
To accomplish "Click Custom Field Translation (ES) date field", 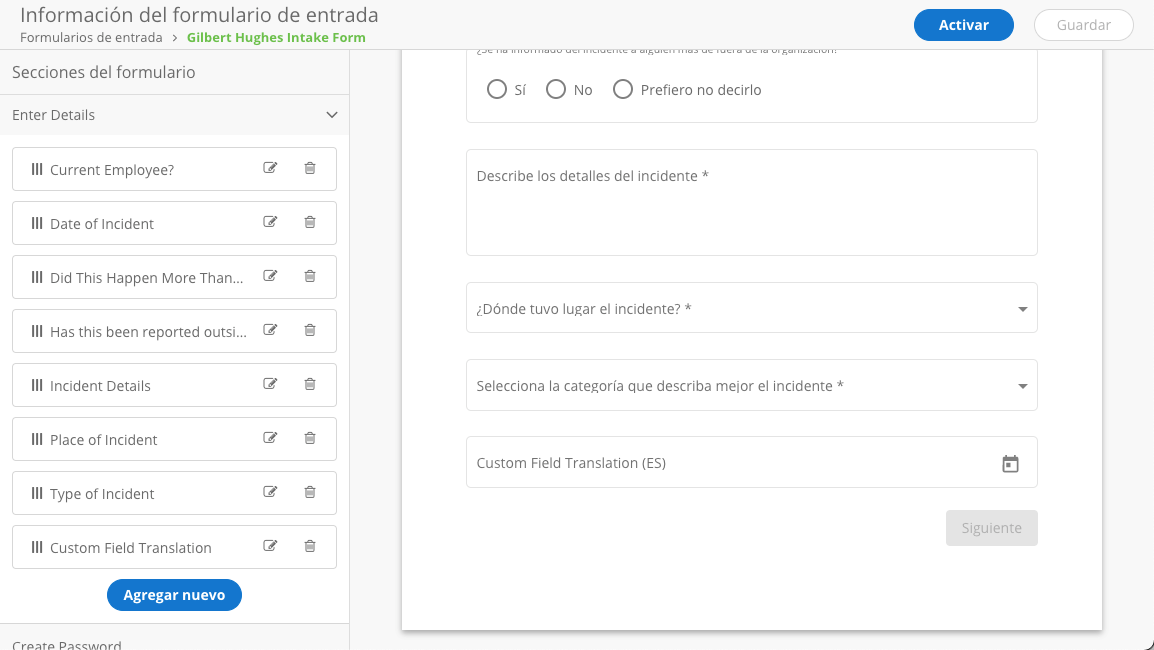I will point(751,462).
